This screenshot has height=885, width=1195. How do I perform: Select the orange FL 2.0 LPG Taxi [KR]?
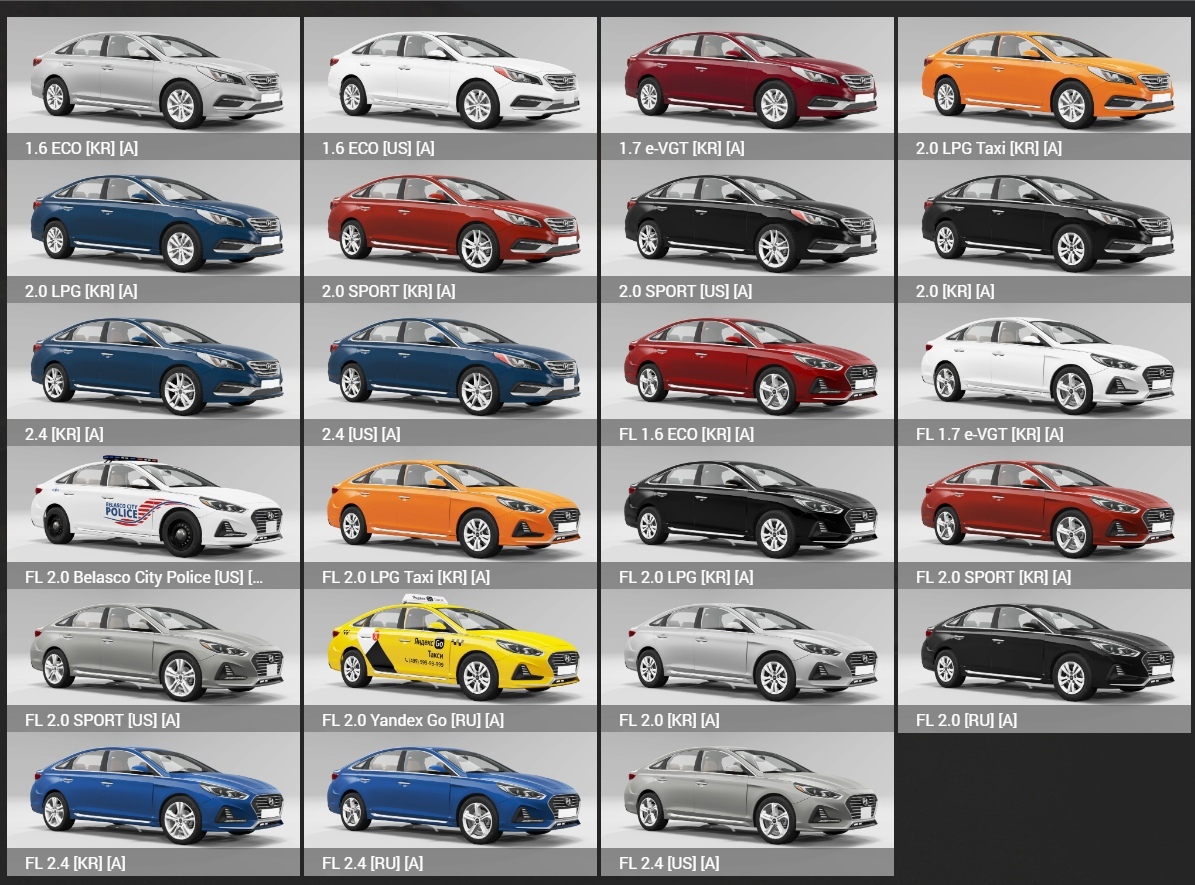[x=450, y=507]
